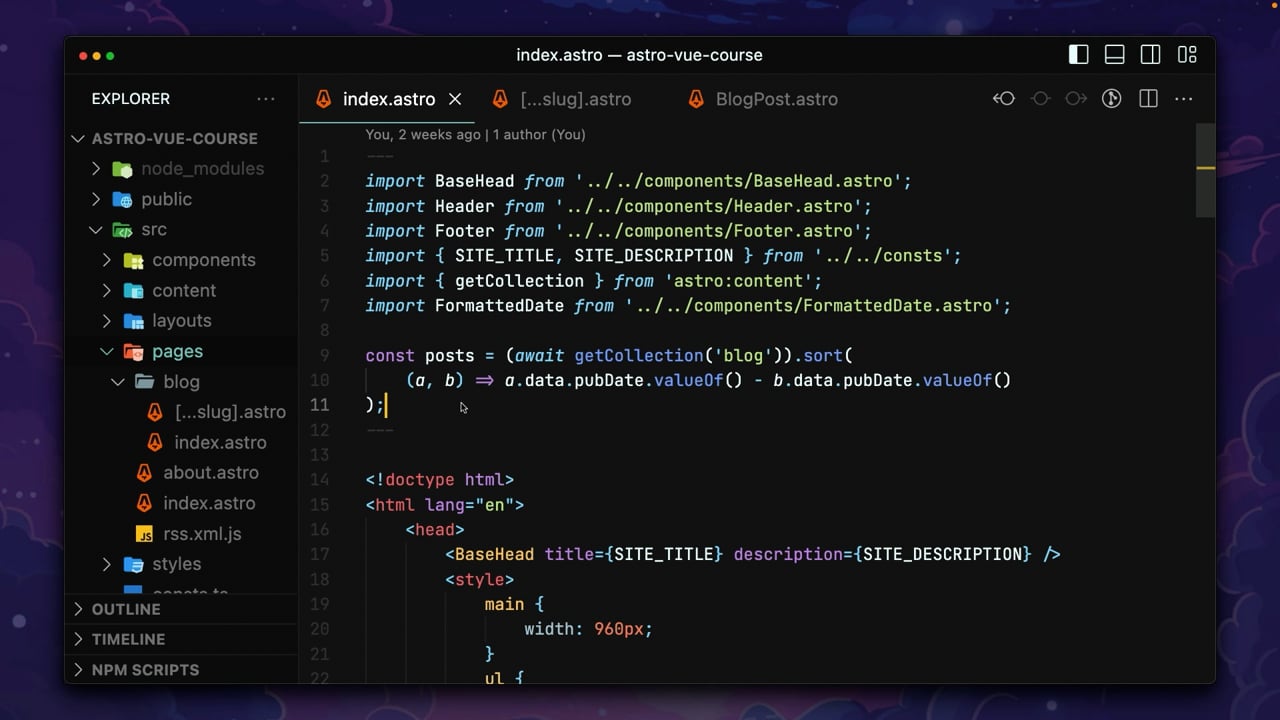1280x720 pixels.
Task: Collapse ASTRO-VUE-COURSE root folder
Action: (x=78, y=138)
